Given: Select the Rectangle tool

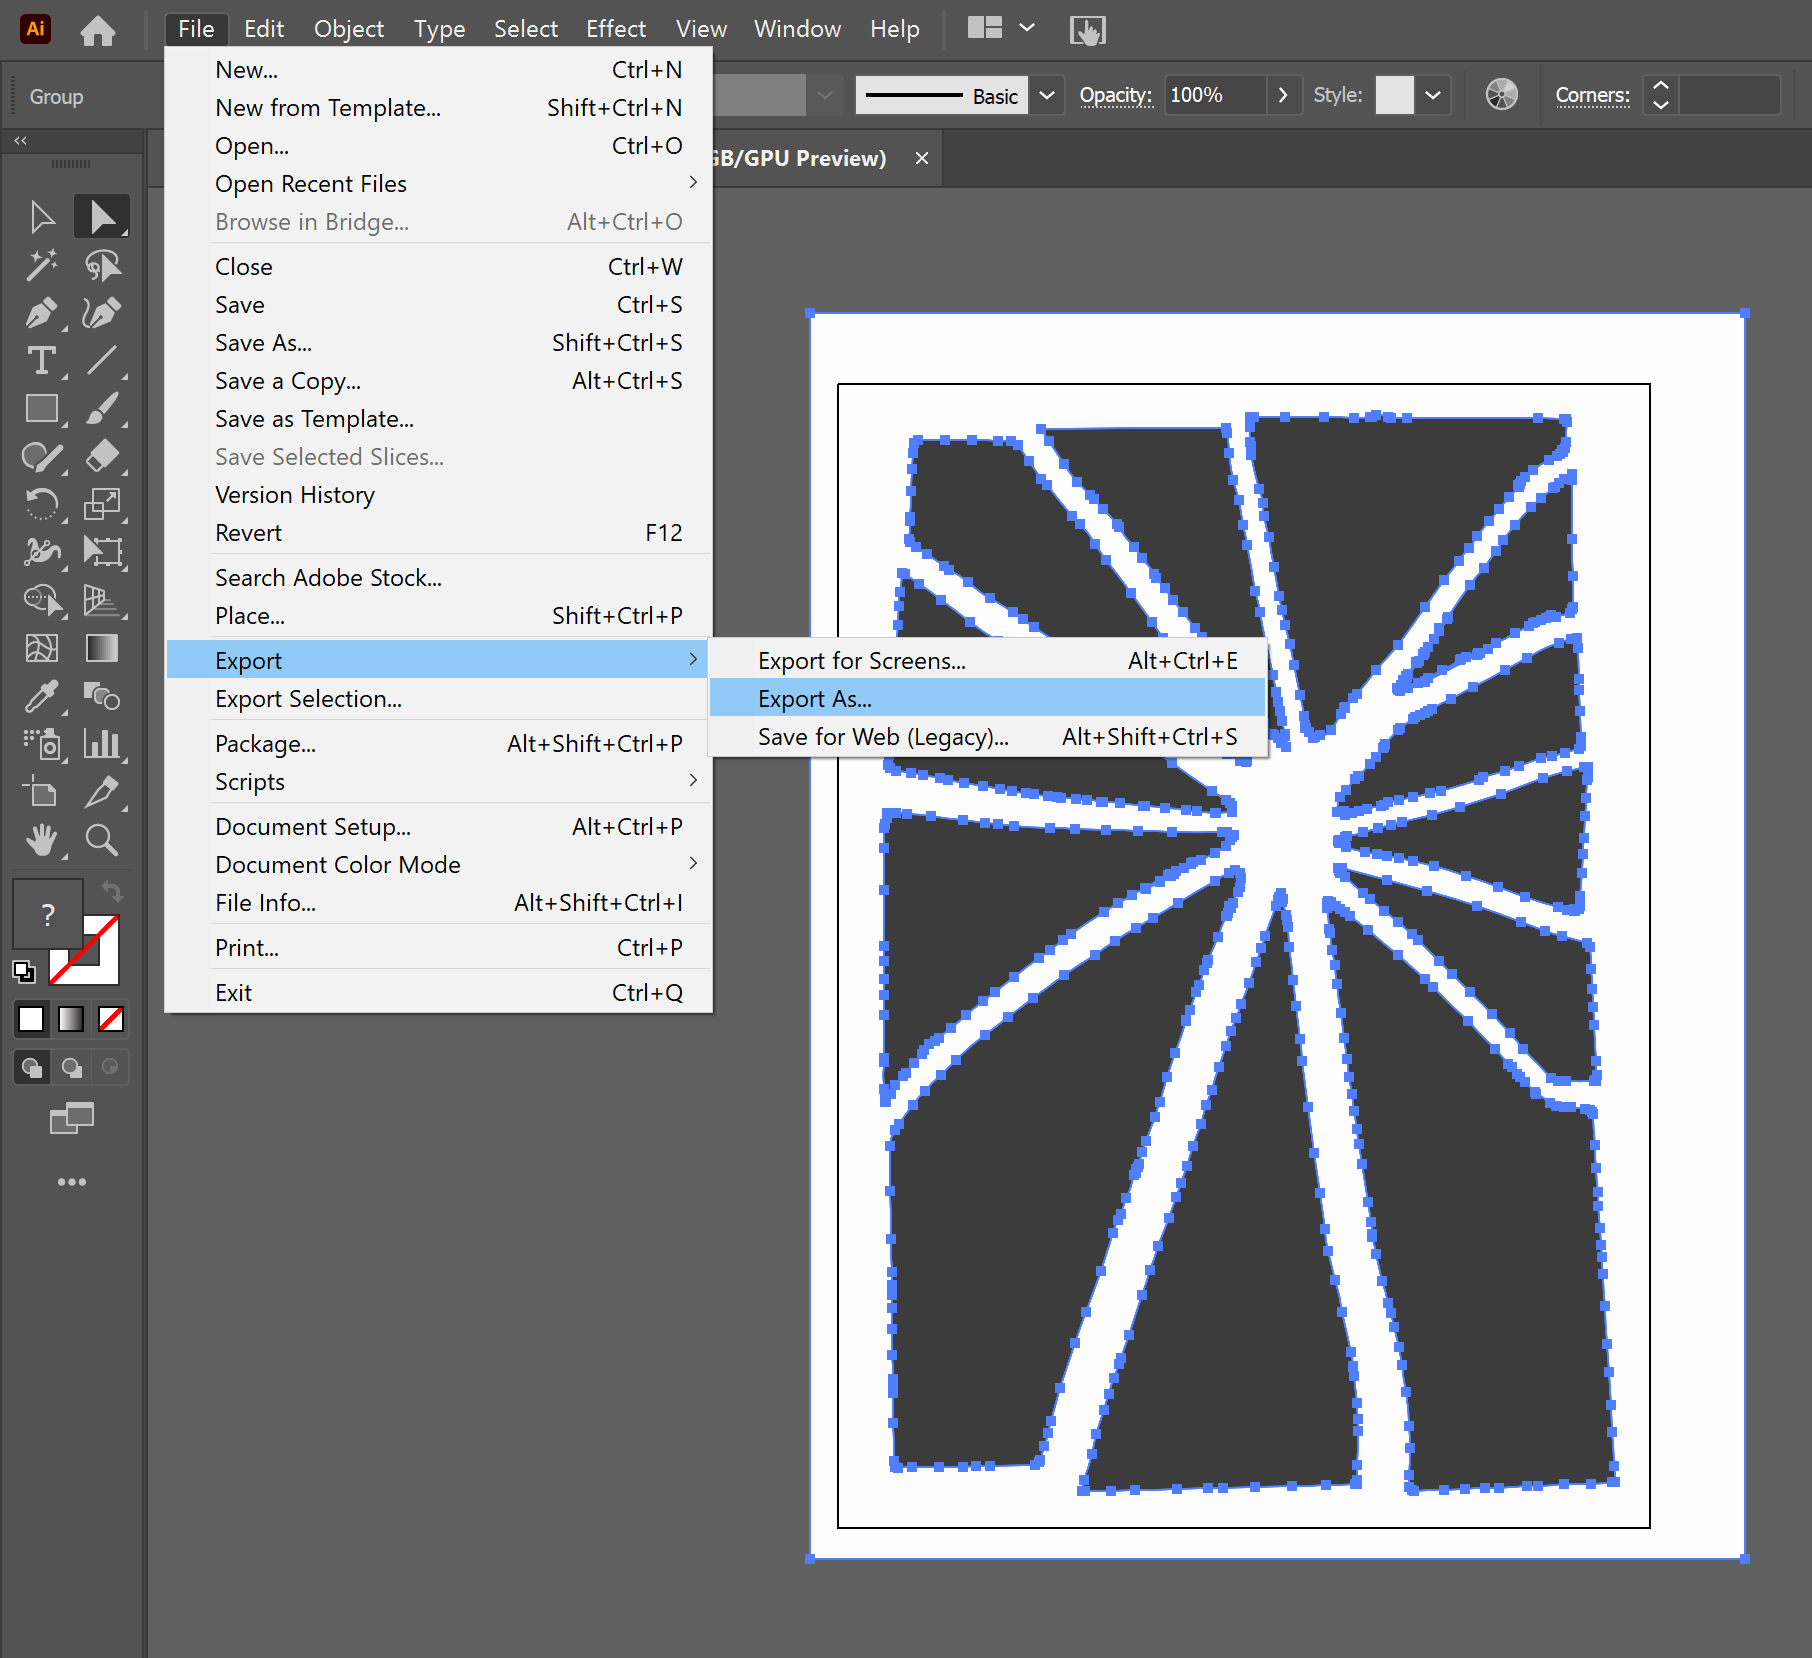Looking at the screenshot, I should click(x=42, y=408).
